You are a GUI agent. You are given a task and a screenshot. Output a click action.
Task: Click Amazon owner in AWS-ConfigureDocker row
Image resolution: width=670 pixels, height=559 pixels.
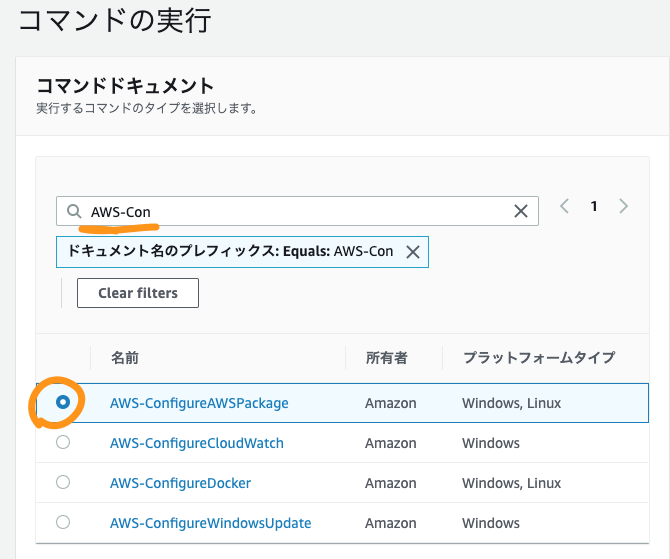coord(391,483)
